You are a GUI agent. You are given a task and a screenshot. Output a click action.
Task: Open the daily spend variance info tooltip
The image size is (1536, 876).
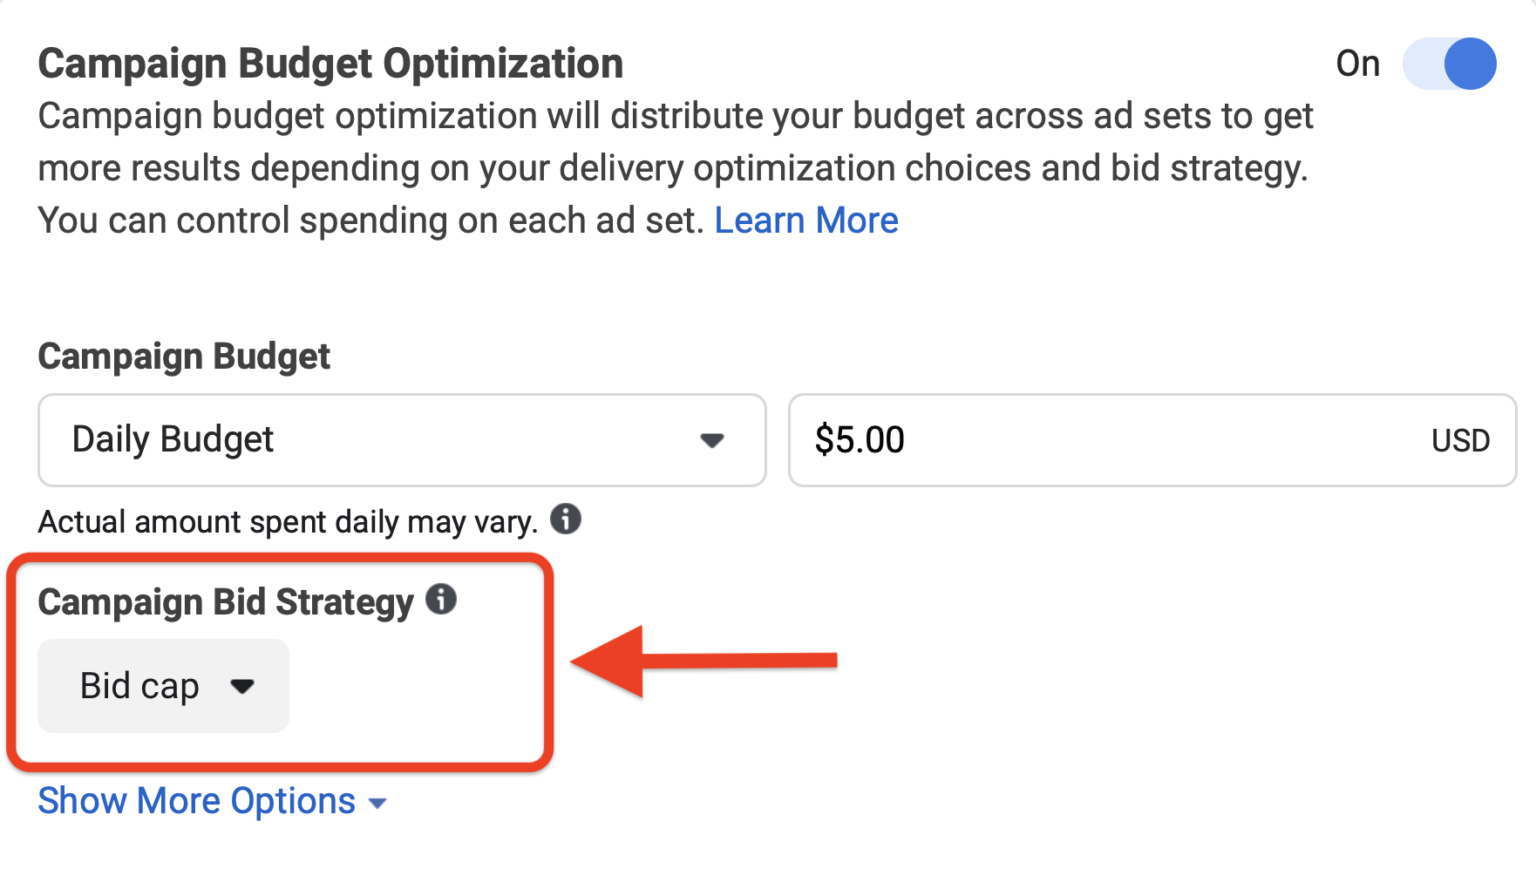566,519
